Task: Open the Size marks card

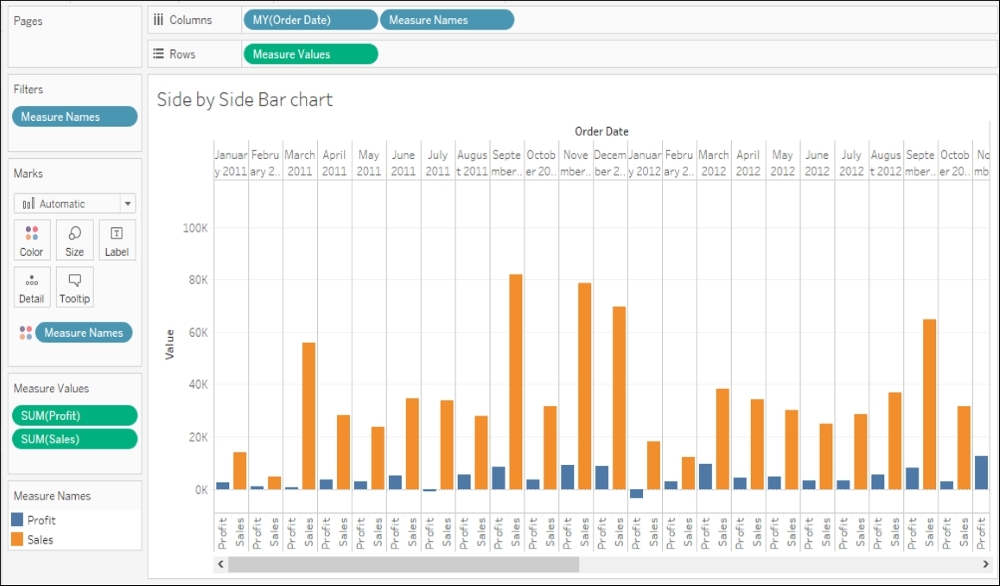Action: 75,240
